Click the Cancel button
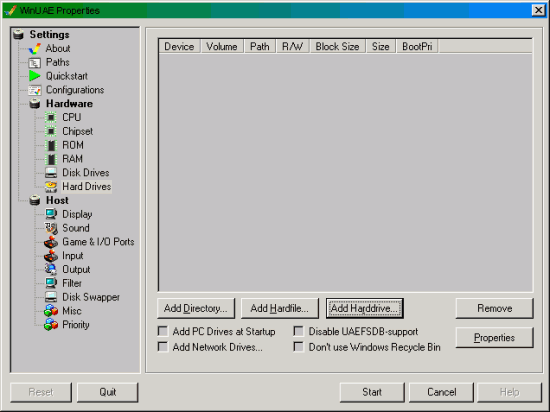The width and height of the screenshot is (550, 412). pyautogui.click(x=442, y=392)
